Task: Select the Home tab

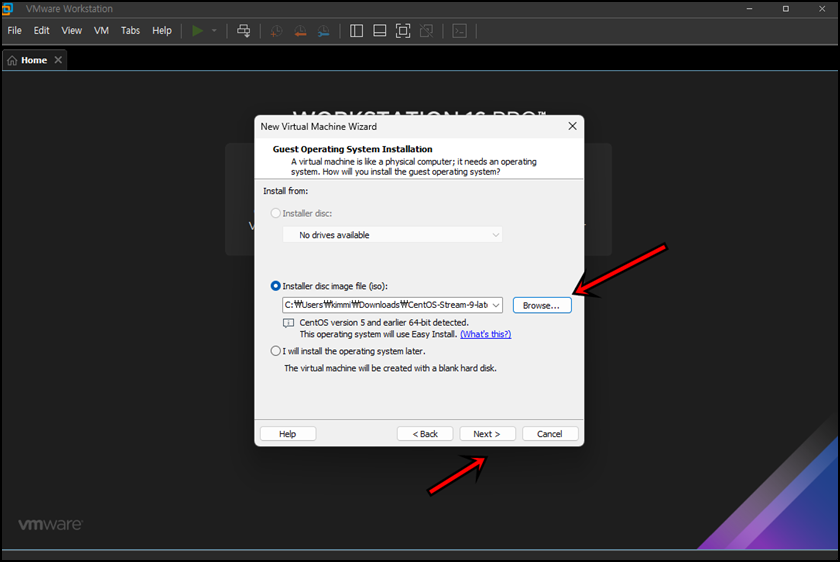Action: (x=35, y=61)
